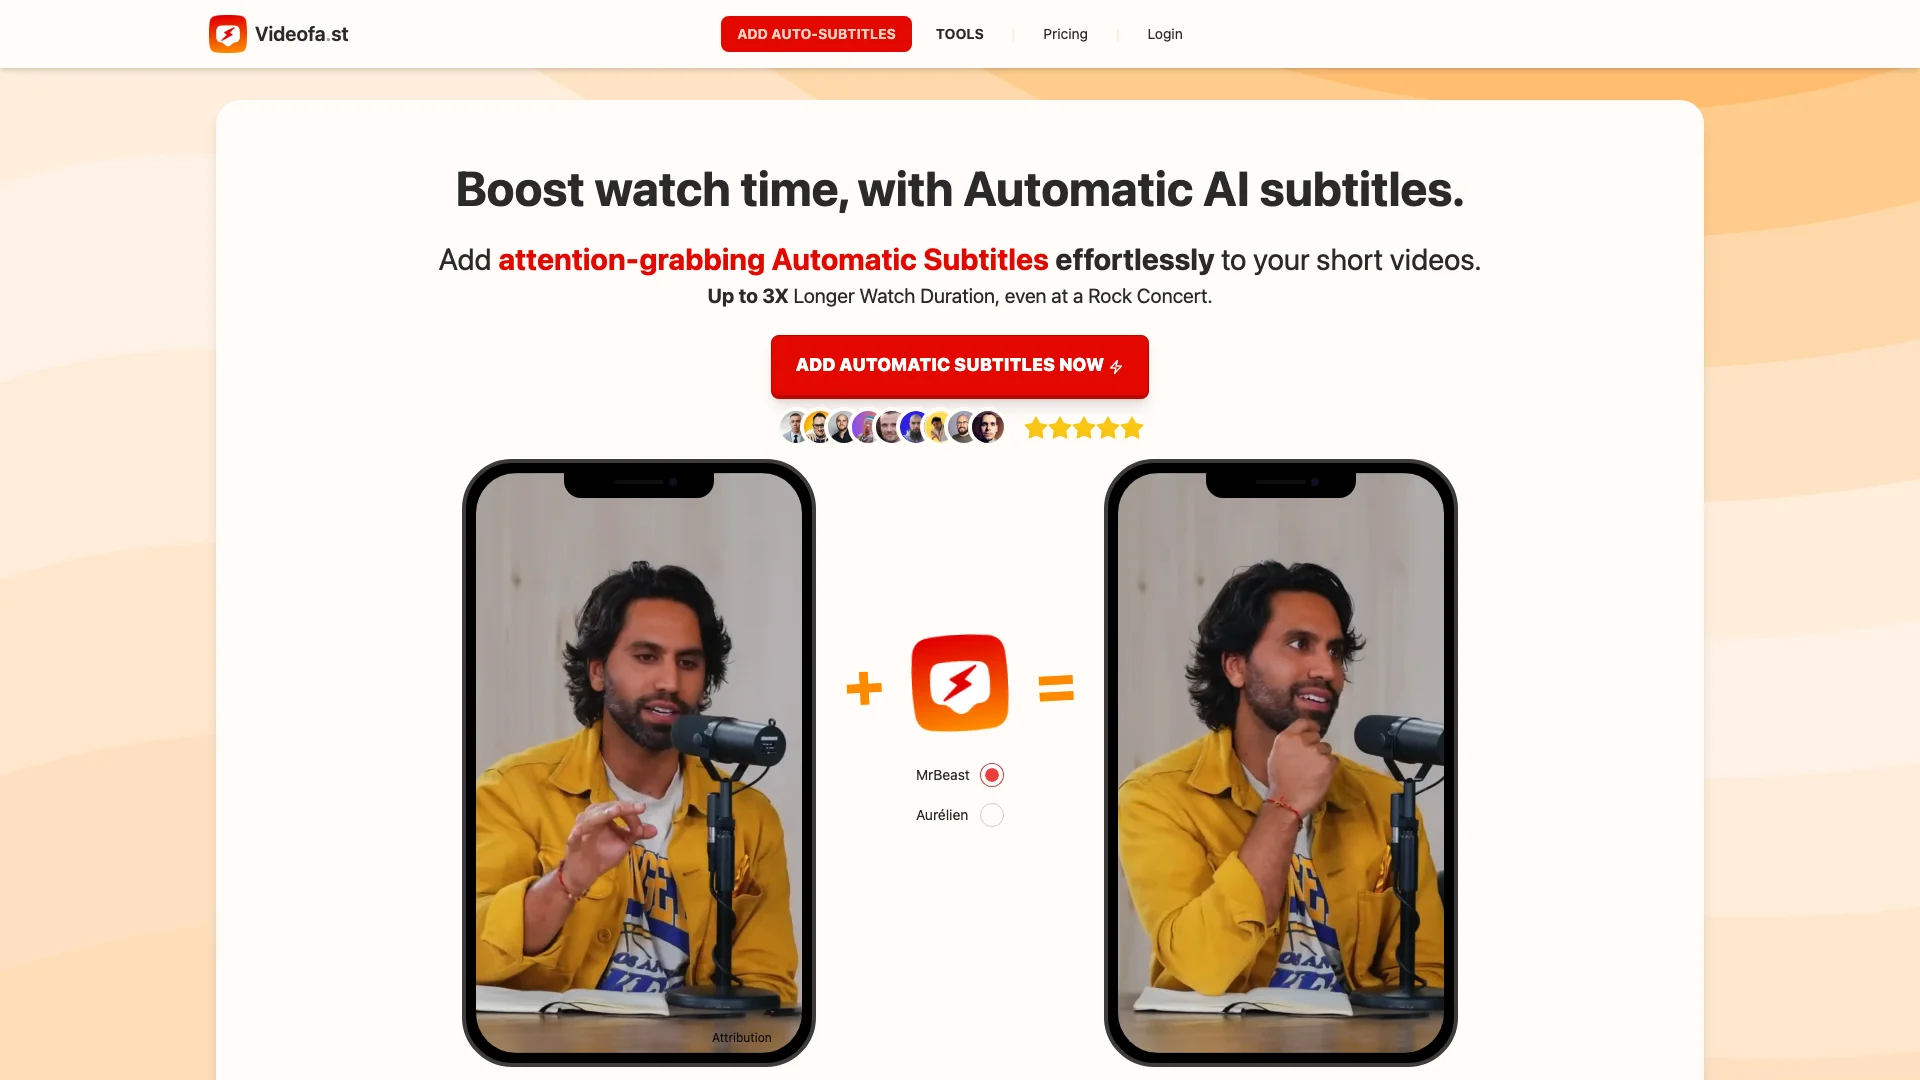Open Login page dropdown options

1164,33
